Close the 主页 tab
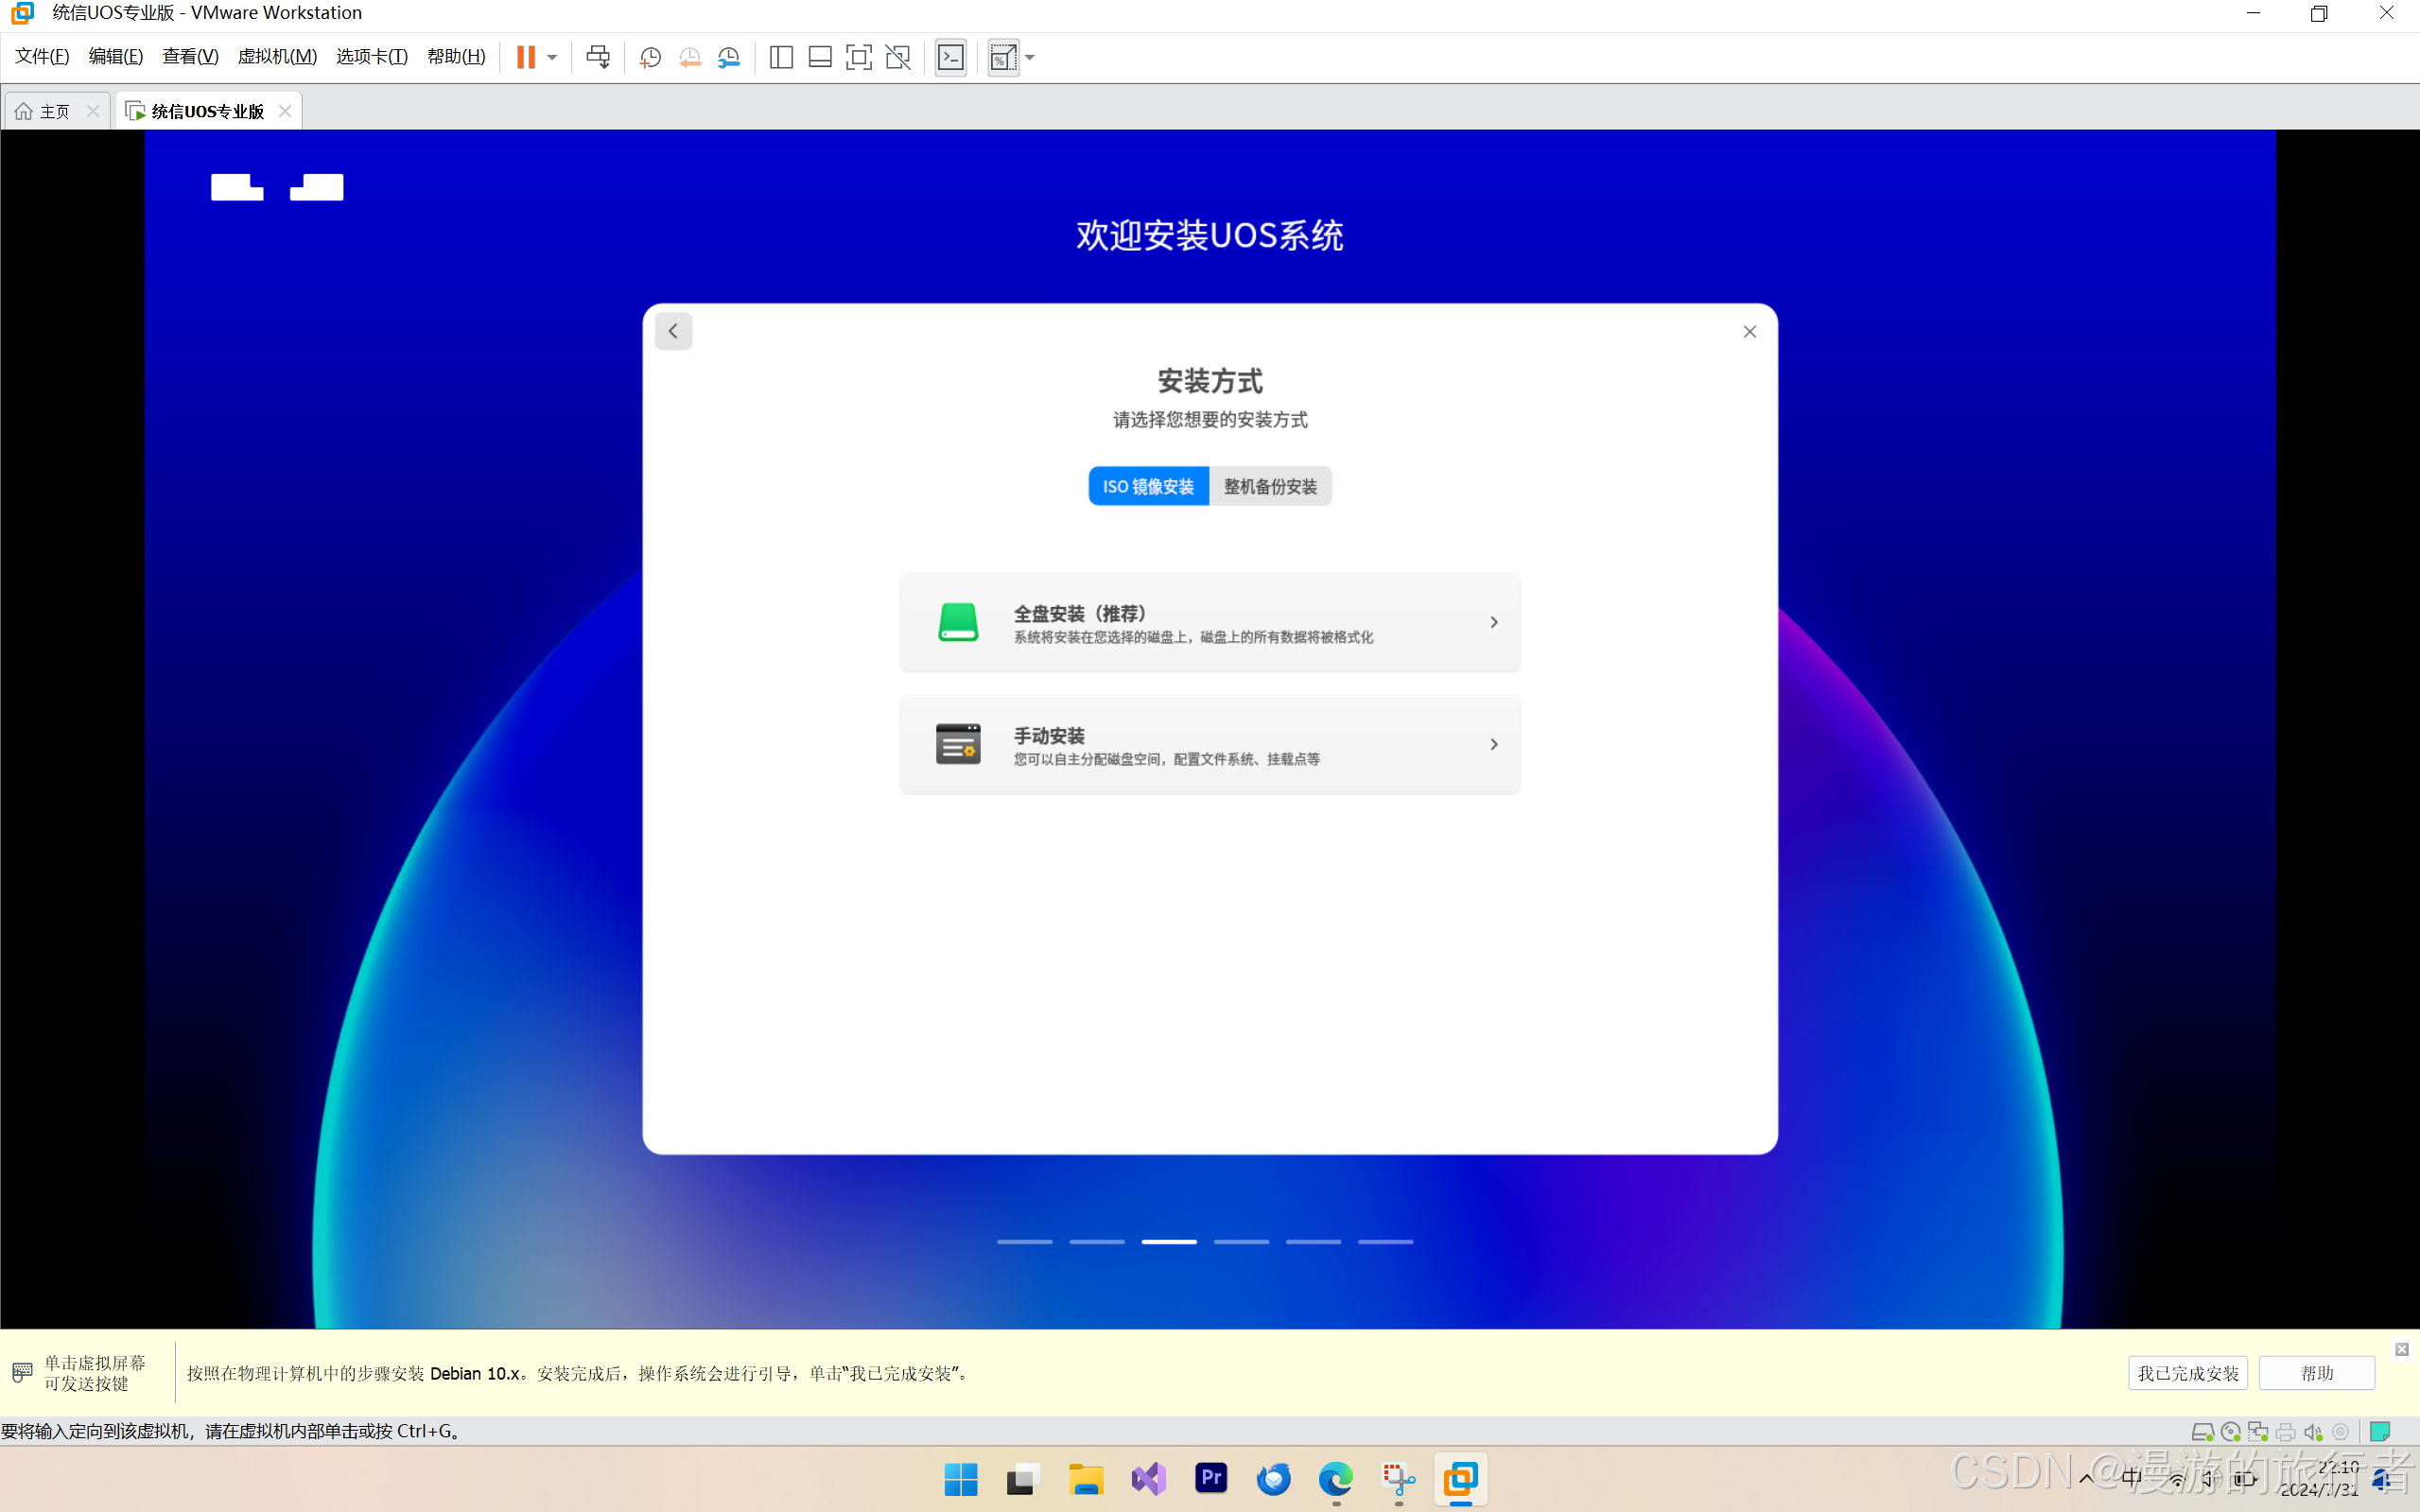This screenshot has width=2420, height=1512. pos(93,111)
